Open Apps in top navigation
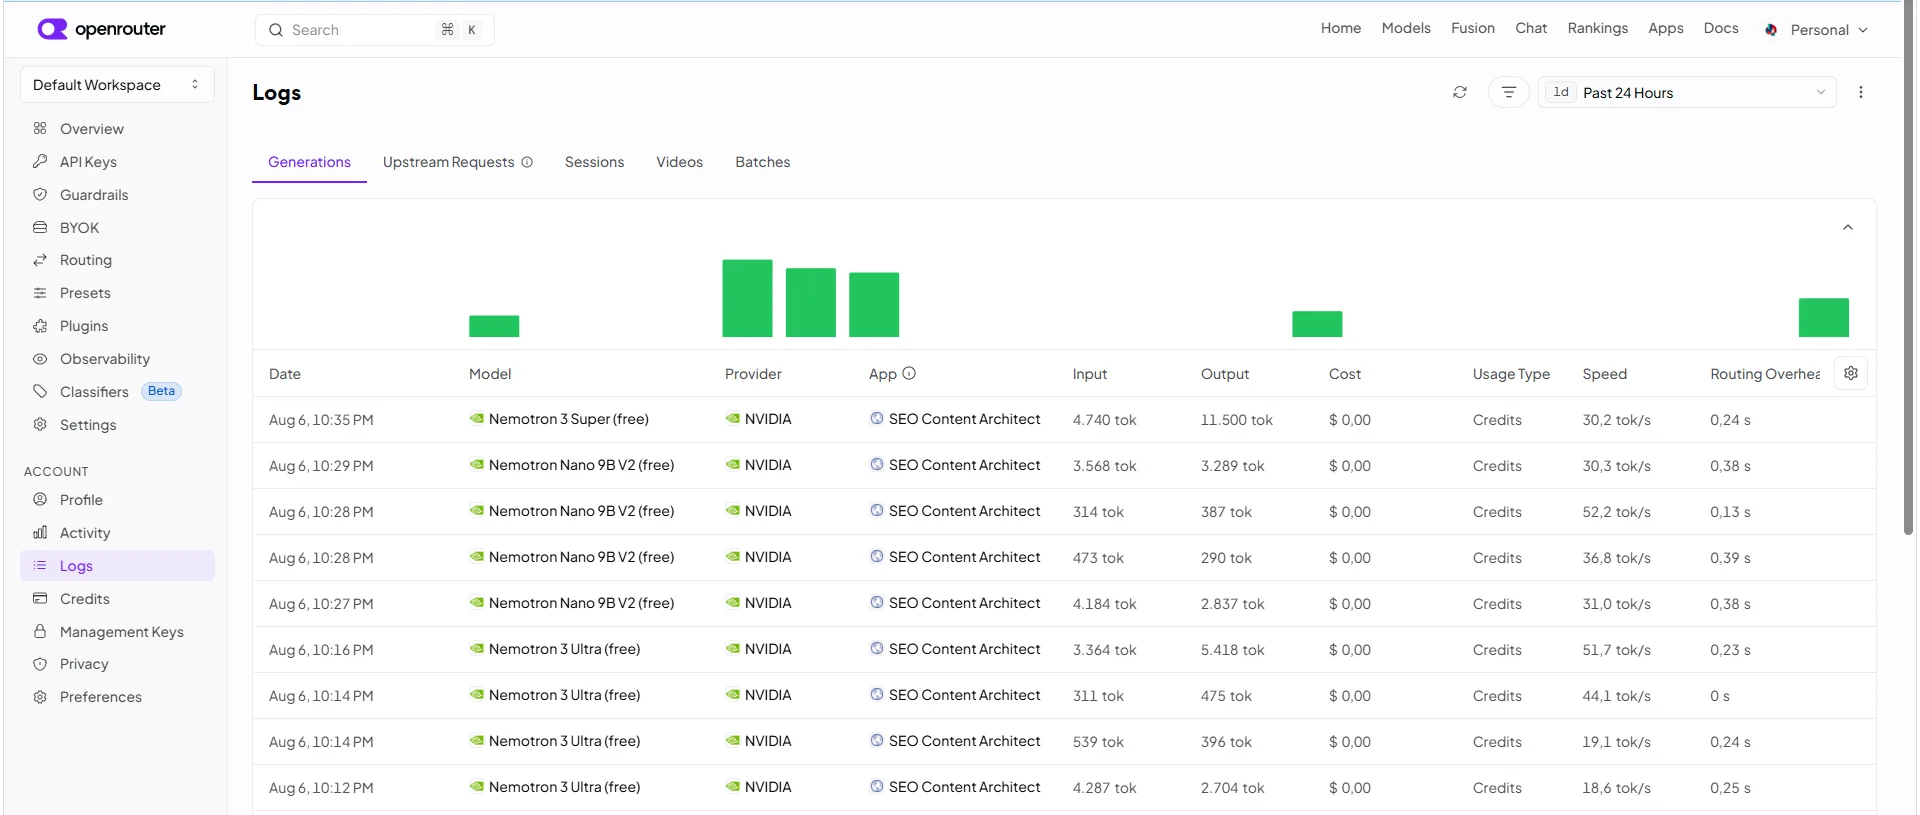Image resolution: width=1920 pixels, height=815 pixels. [x=1666, y=28]
